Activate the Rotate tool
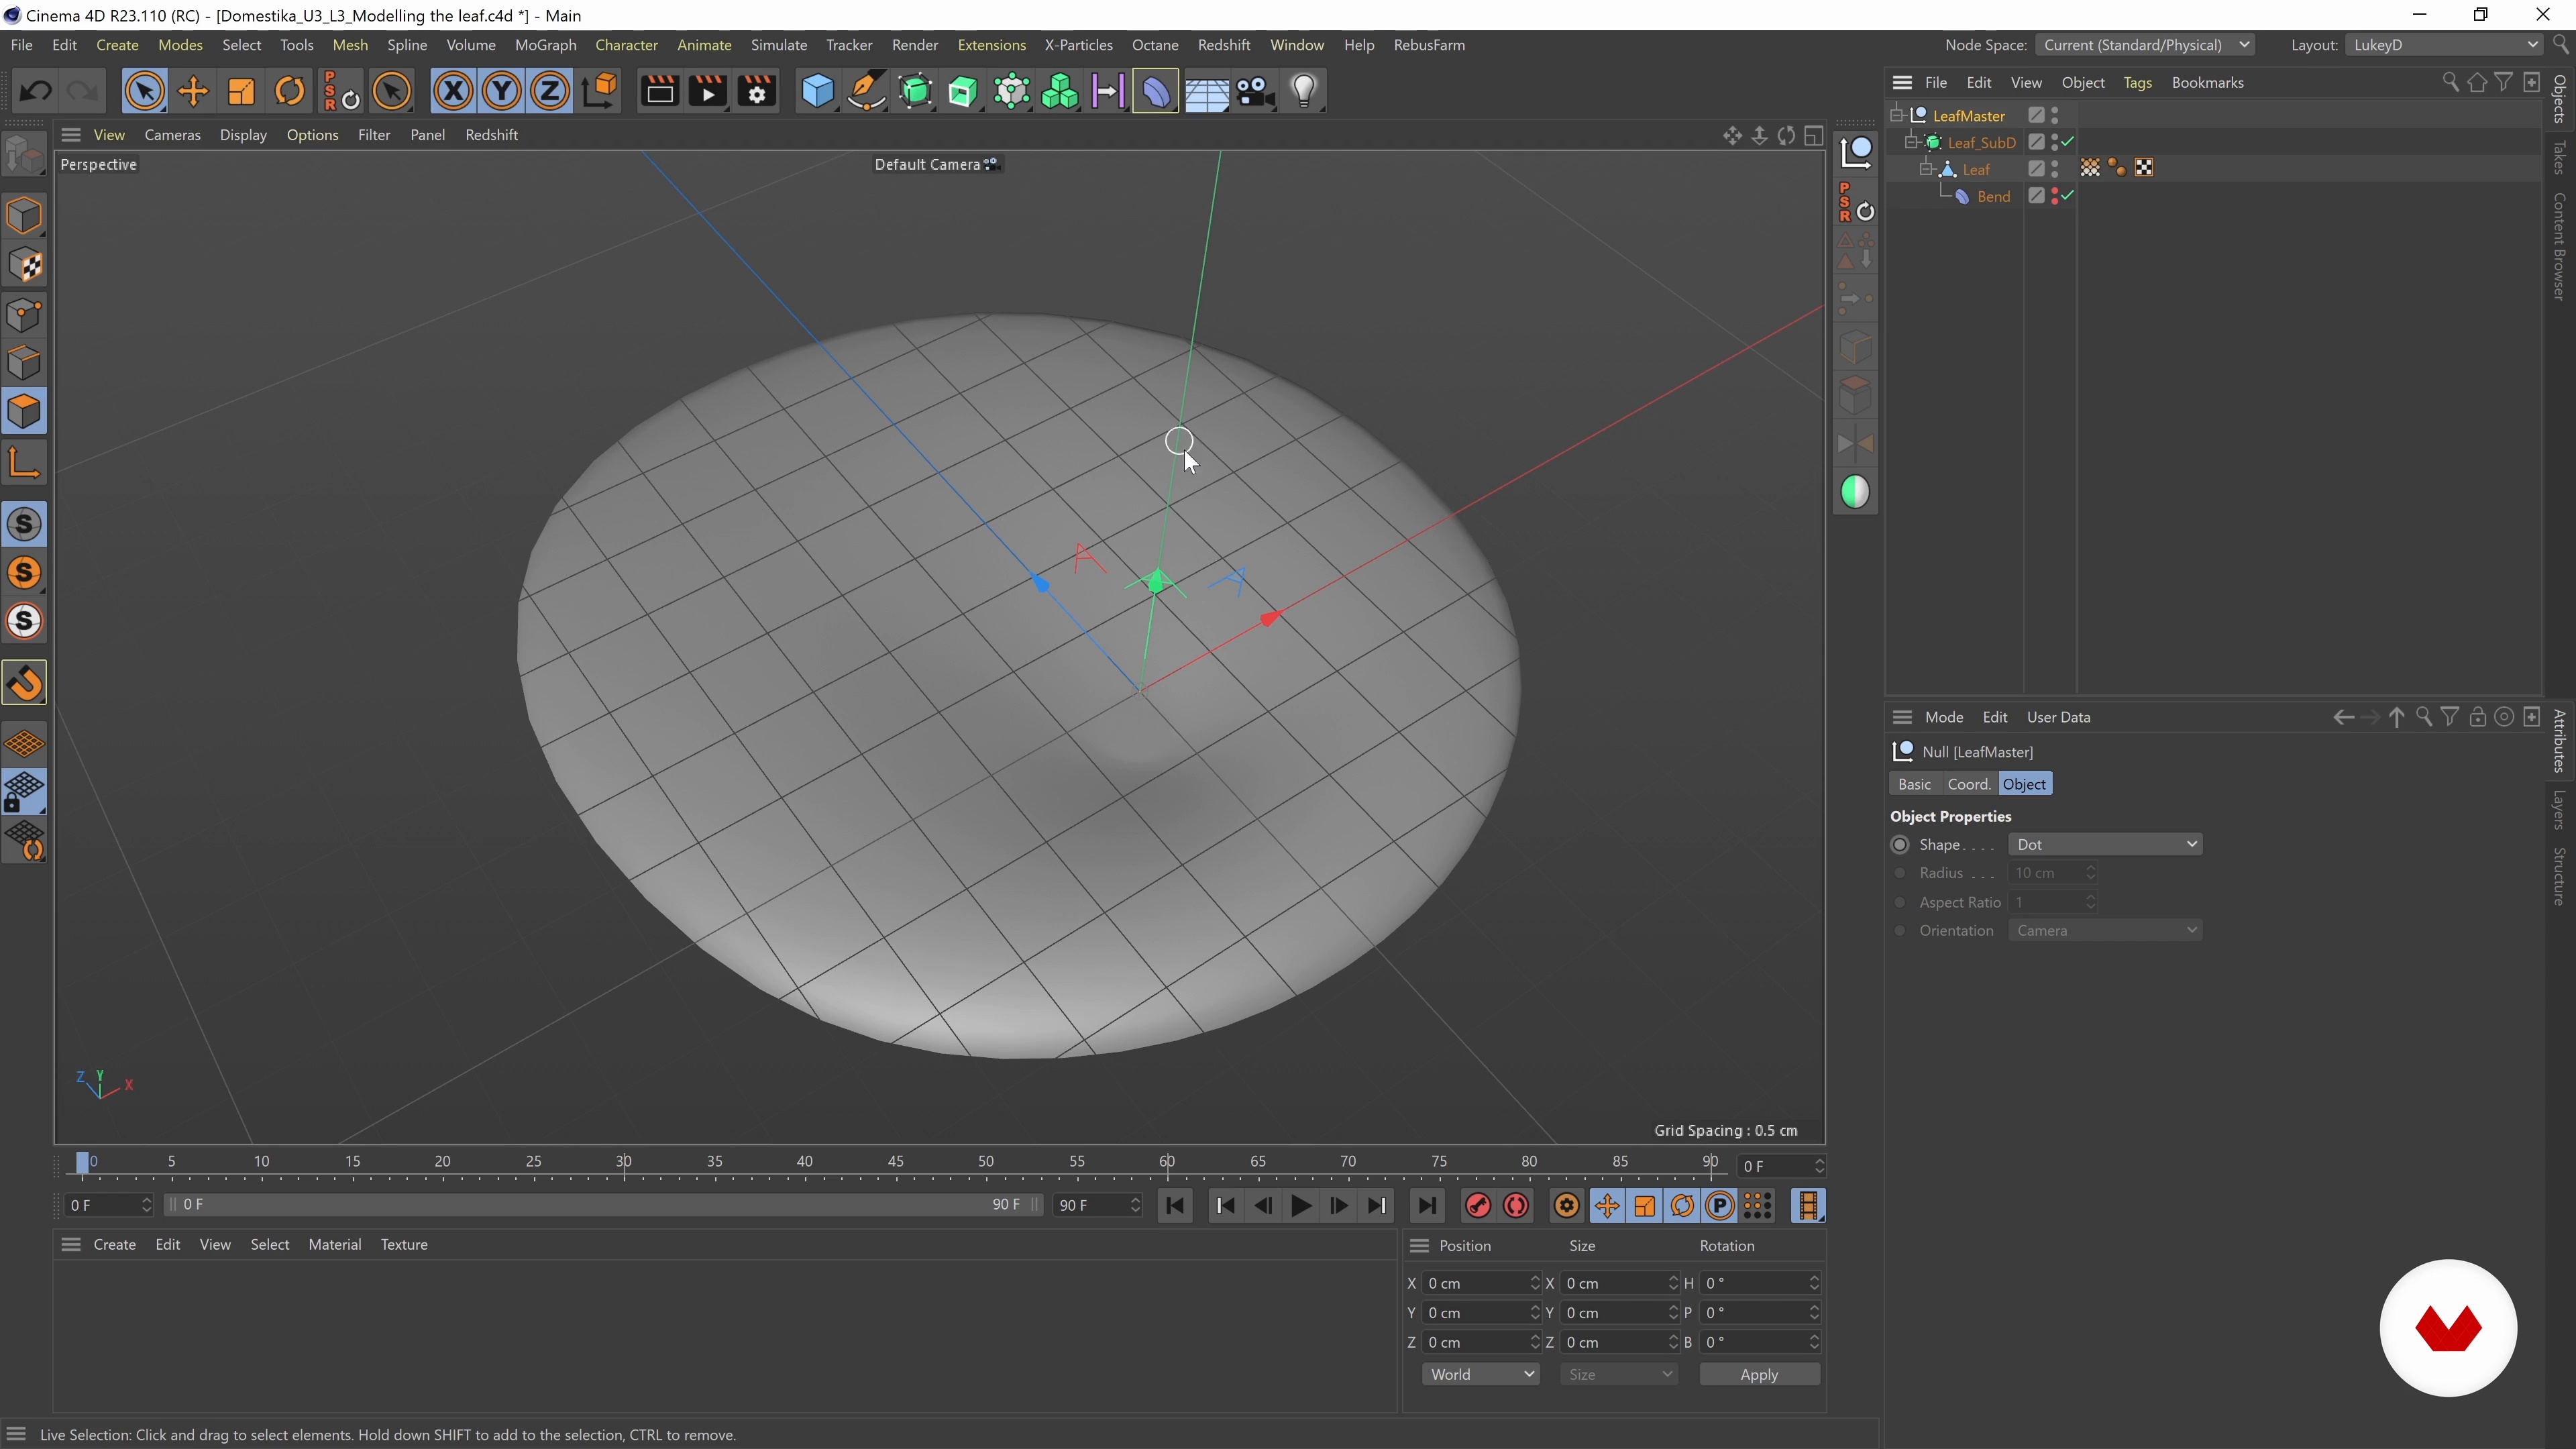 [290, 92]
